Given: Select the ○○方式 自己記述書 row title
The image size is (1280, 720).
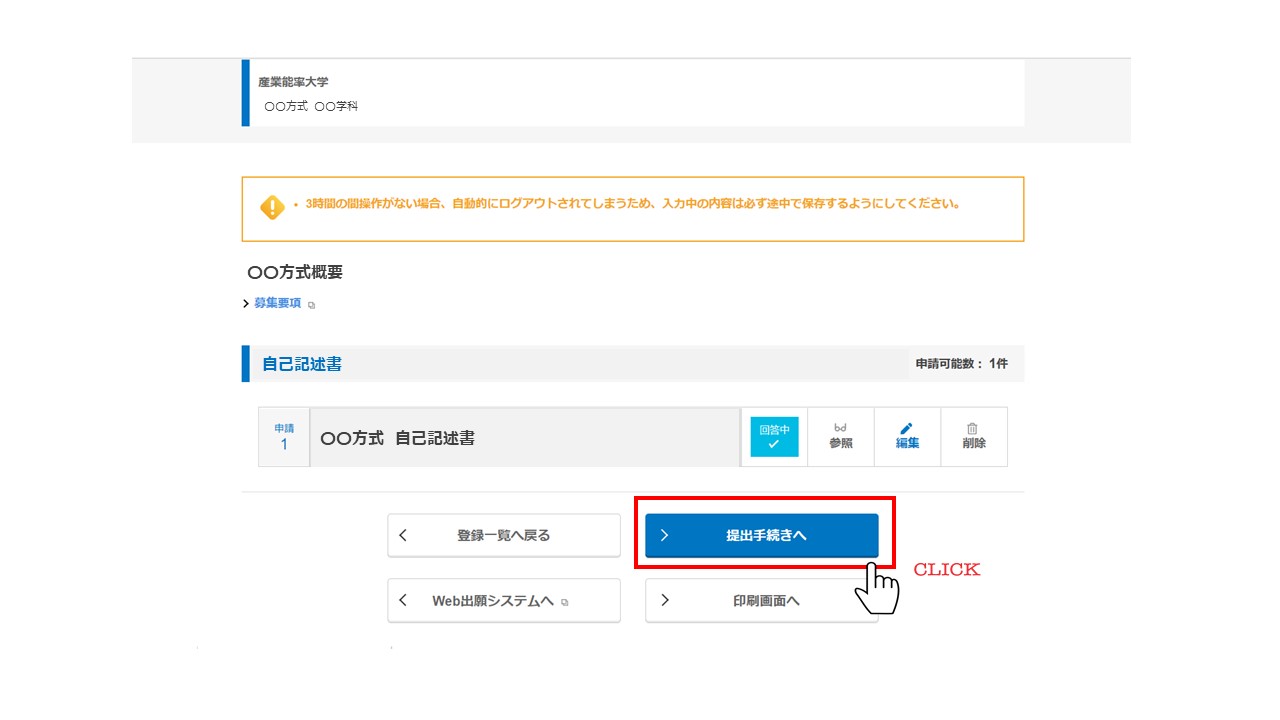Looking at the screenshot, I should click(x=398, y=438).
